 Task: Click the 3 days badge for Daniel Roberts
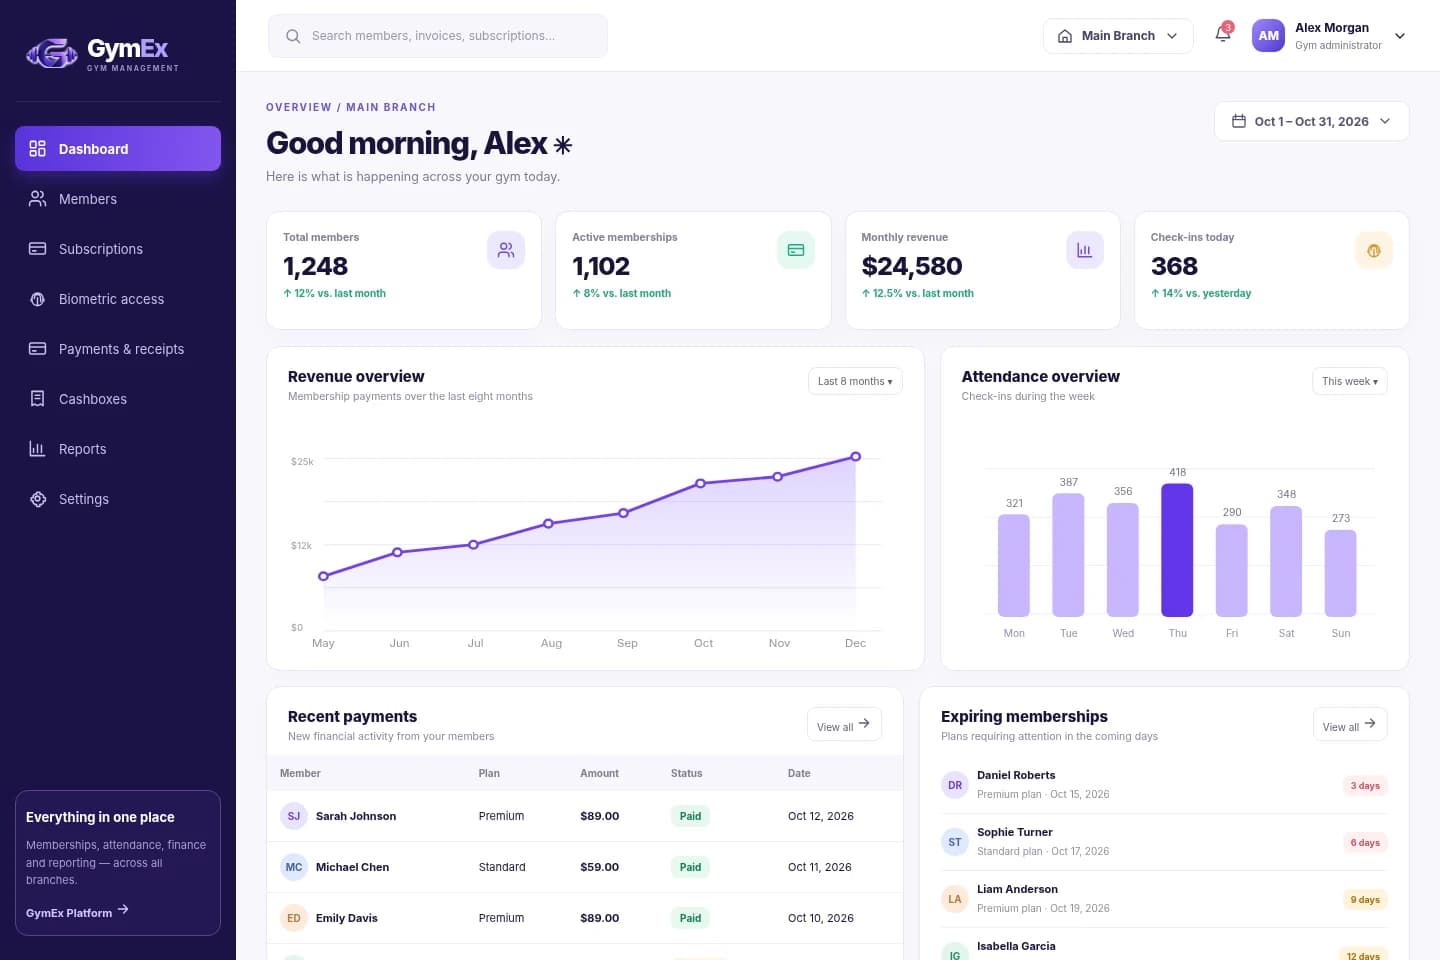pos(1364,786)
